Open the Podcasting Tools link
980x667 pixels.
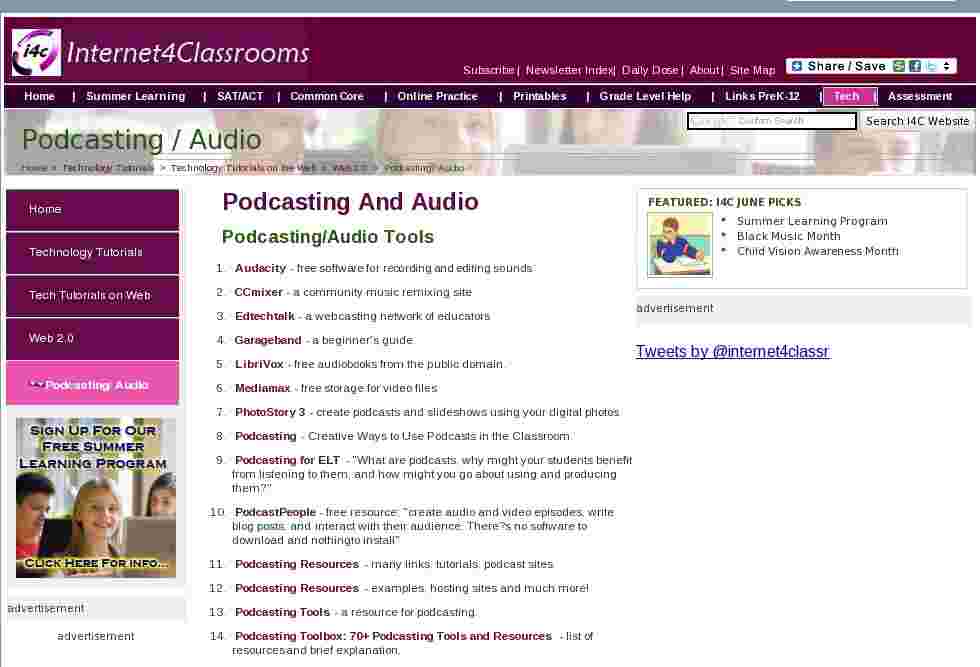tap(282, 612)
